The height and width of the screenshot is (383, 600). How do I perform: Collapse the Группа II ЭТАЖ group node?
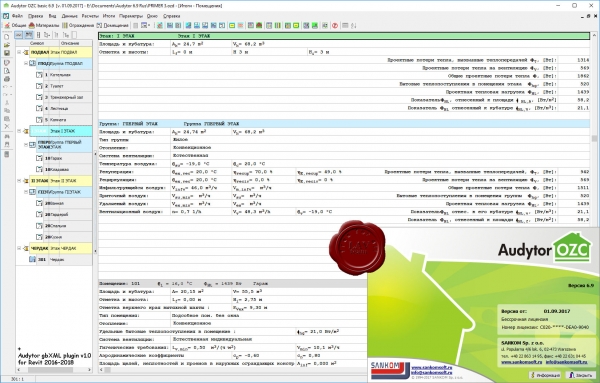[x=26, y=192]
